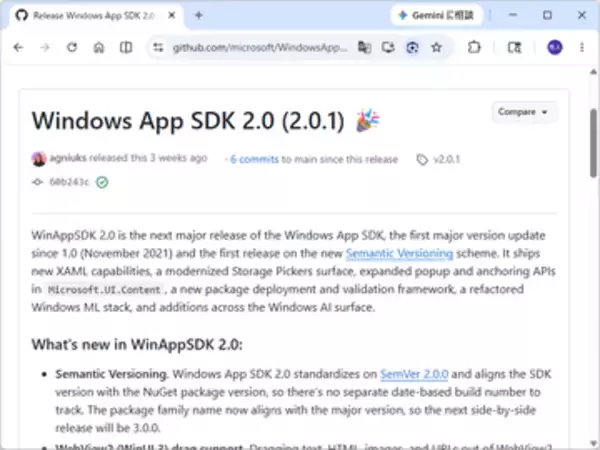The width and height of the screenshot is (600, 450).
Task: Minimize the browser window
Action: (x=513, y=15)
